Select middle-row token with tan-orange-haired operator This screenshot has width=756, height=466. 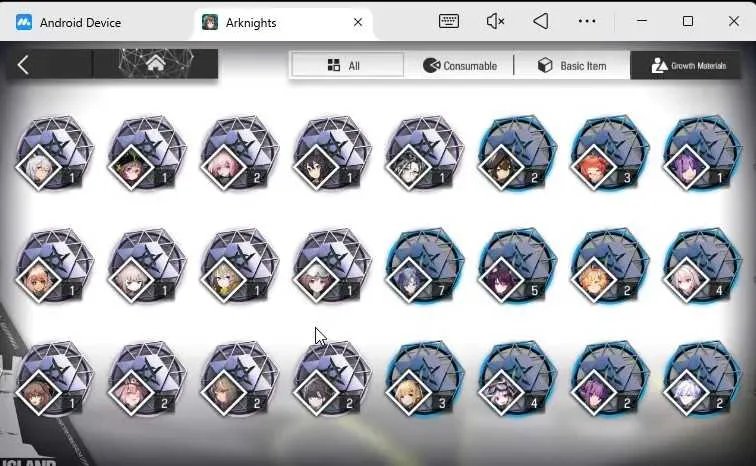(54, 266)
